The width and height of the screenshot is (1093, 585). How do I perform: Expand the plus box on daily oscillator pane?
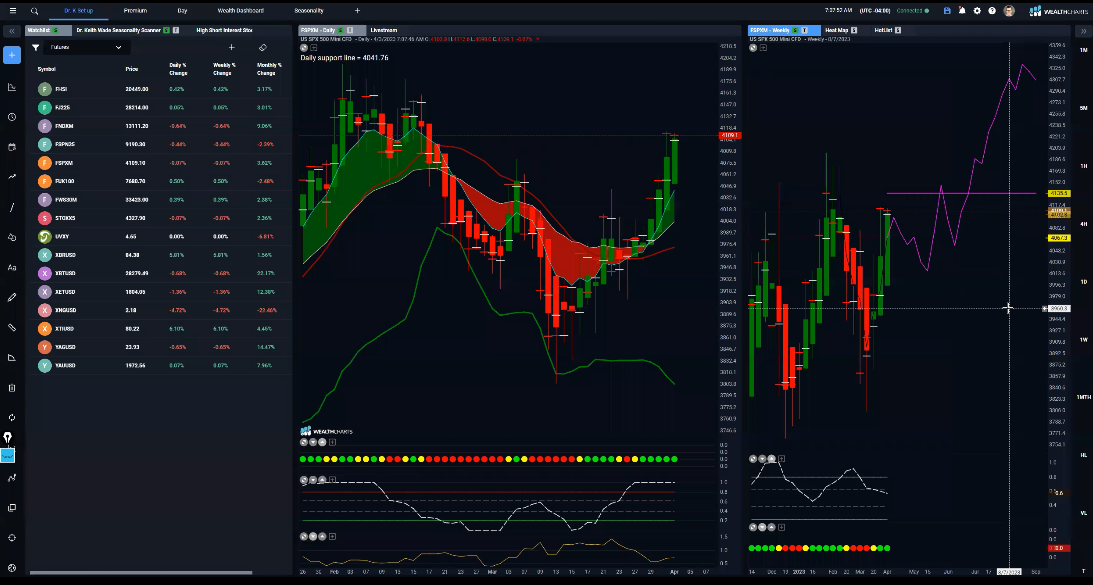(333, 480)
